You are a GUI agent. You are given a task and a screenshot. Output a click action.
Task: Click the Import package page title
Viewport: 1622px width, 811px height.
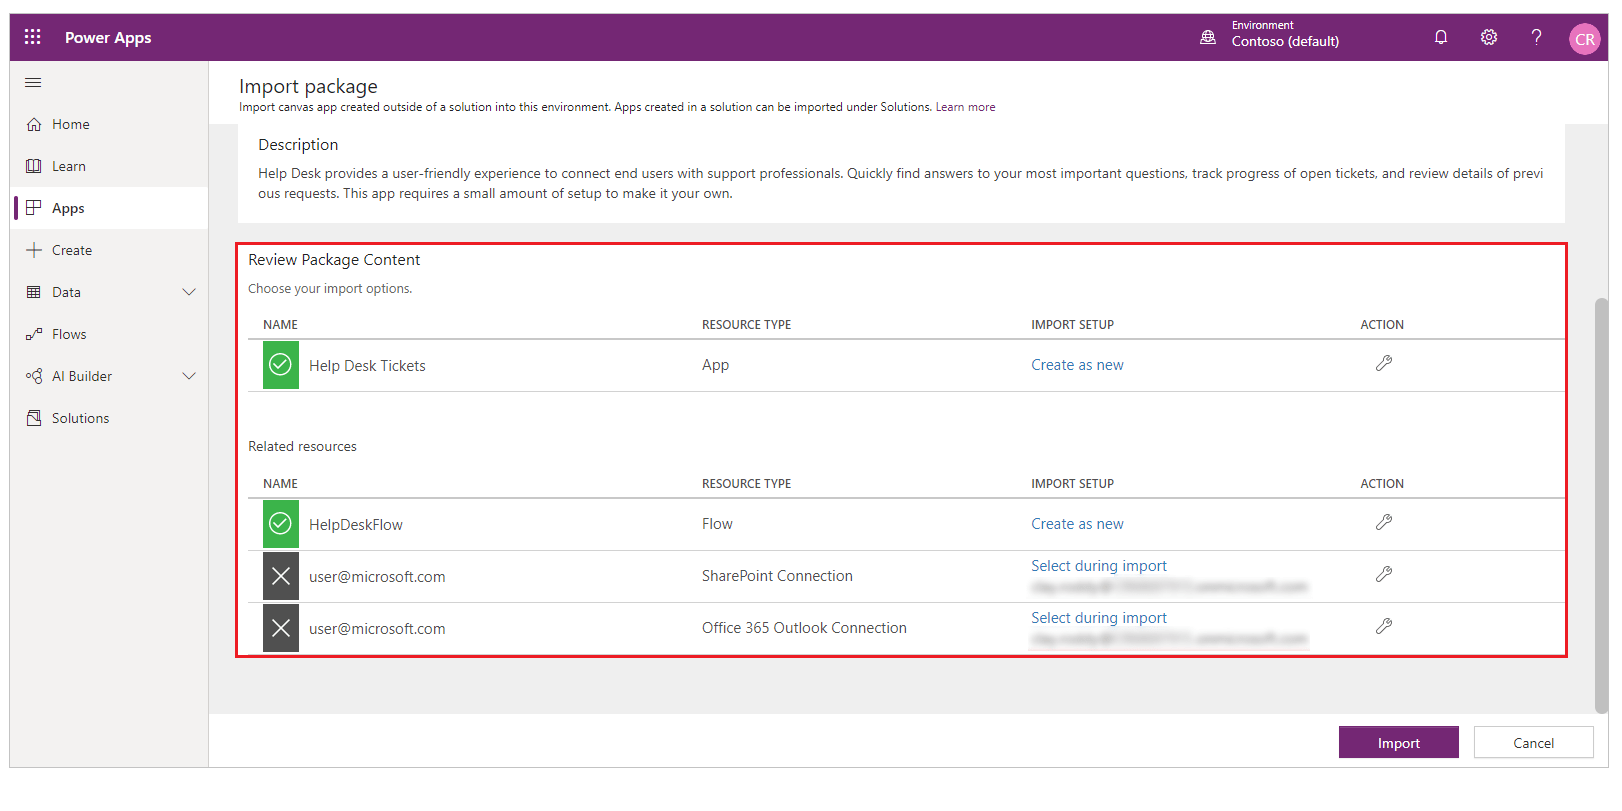308,87
